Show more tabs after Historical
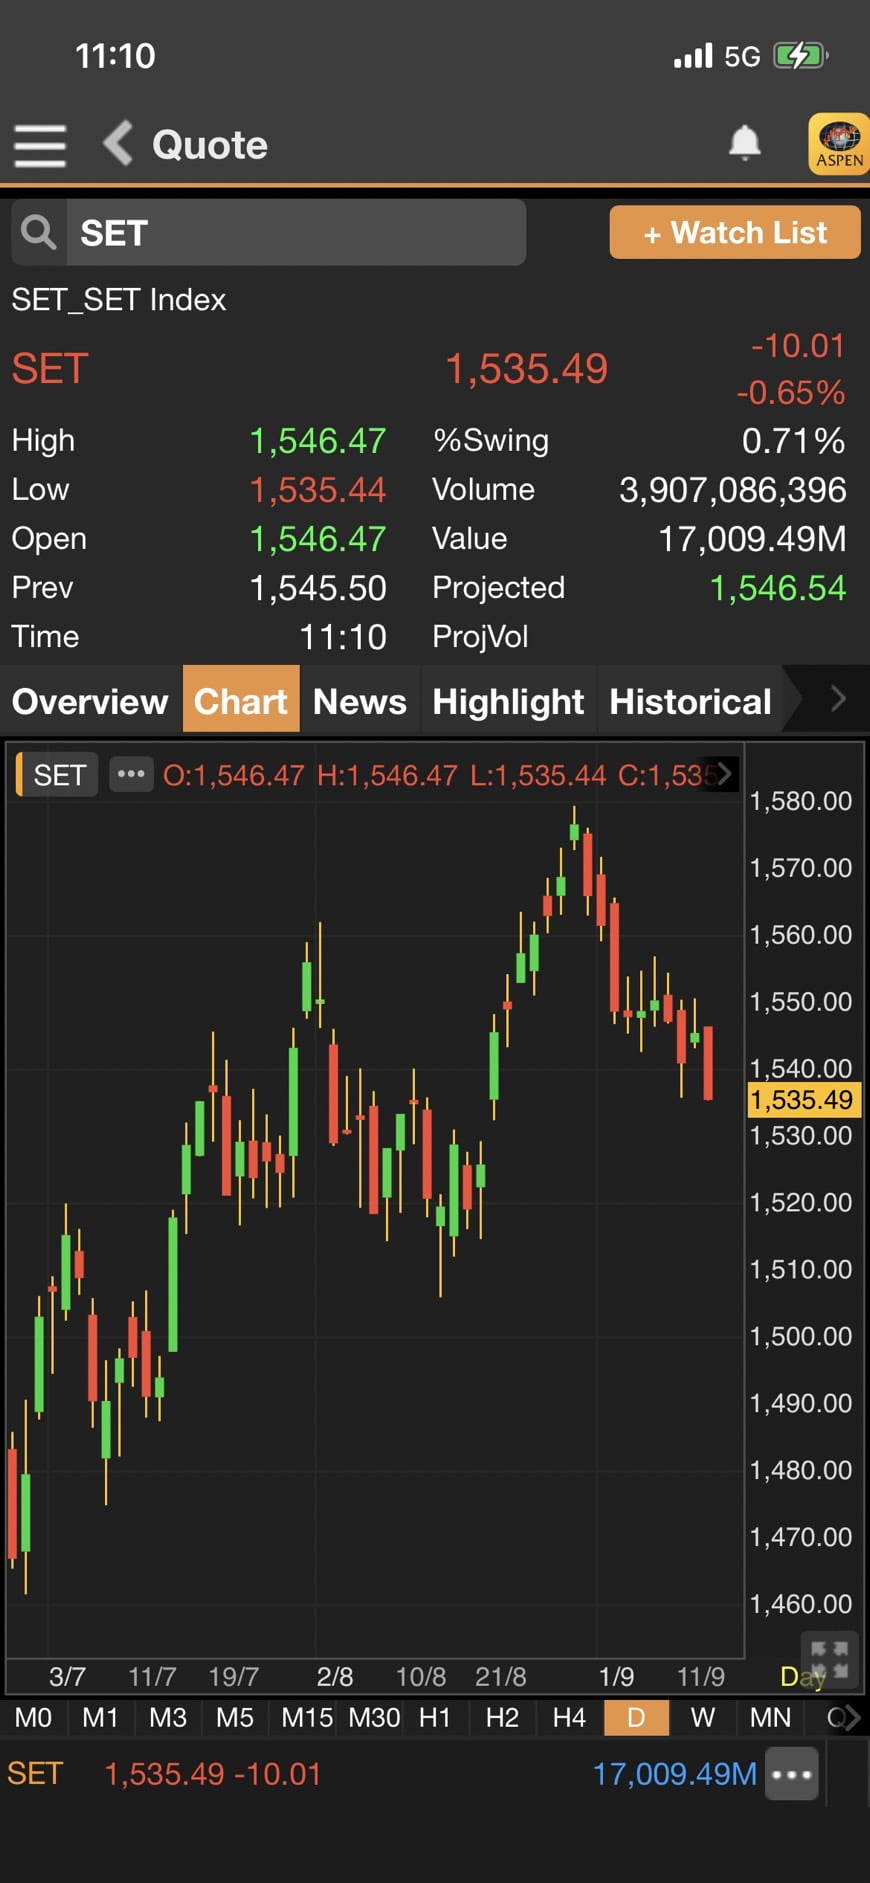This screenshot has width=870, height=1883. [x=838, y=700]
